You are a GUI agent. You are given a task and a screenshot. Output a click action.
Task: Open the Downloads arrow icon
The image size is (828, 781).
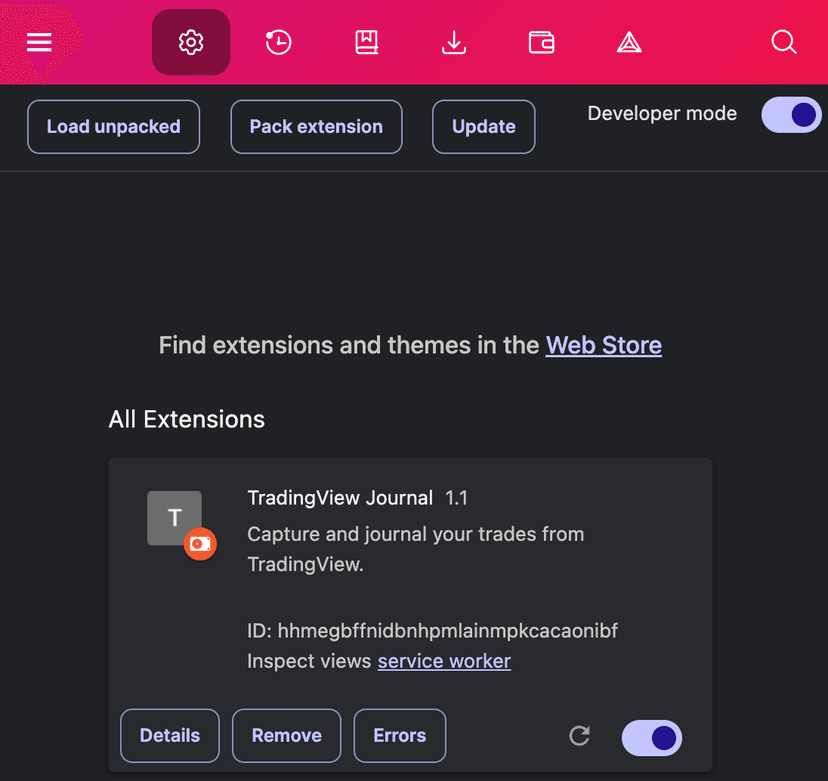click(x=454, y=42)
